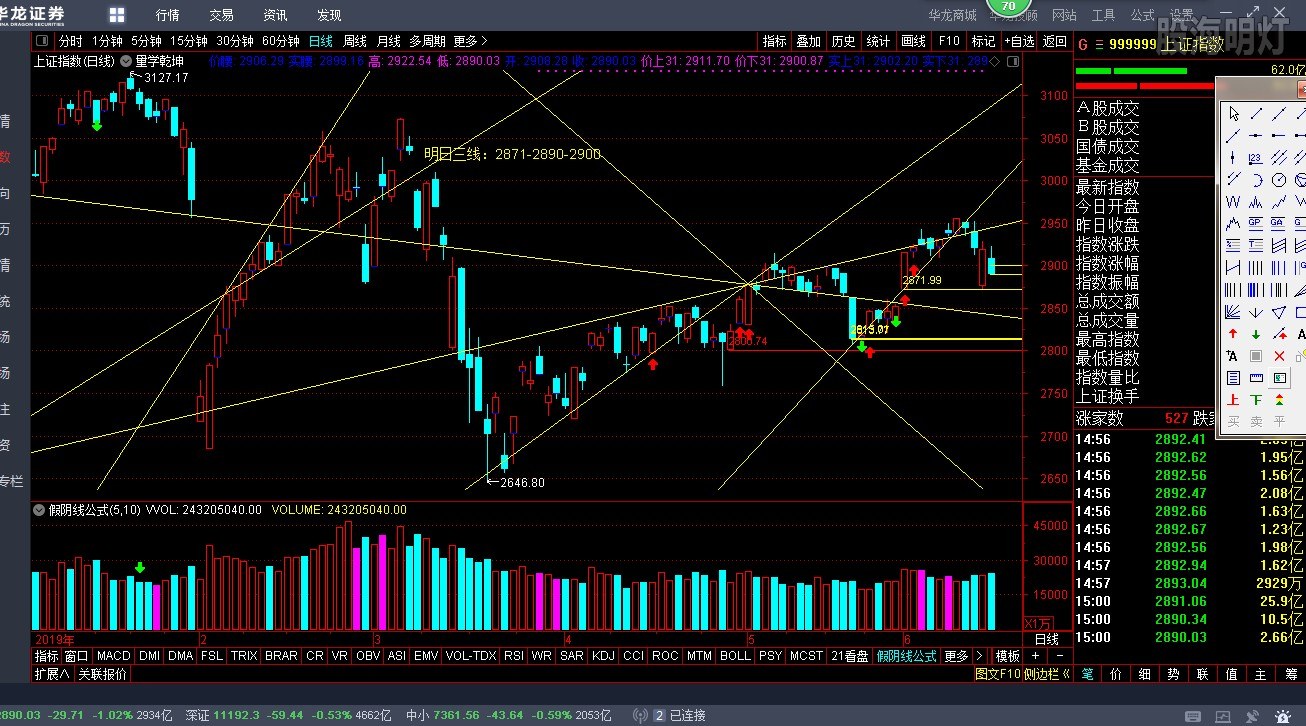
Task: Select the W-wave pattern drawing tool
Action: tap(1234, 201)
